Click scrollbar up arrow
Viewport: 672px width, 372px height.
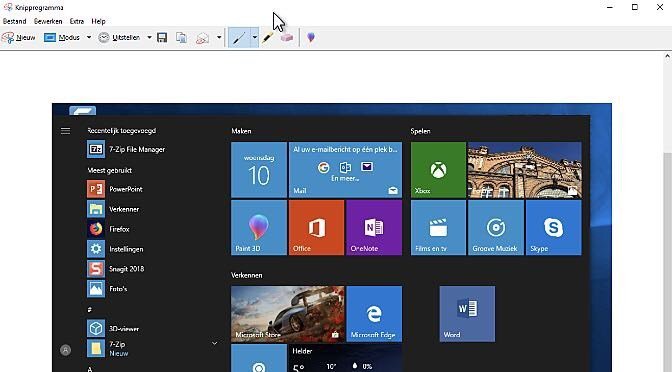click(x=668, y=56)
